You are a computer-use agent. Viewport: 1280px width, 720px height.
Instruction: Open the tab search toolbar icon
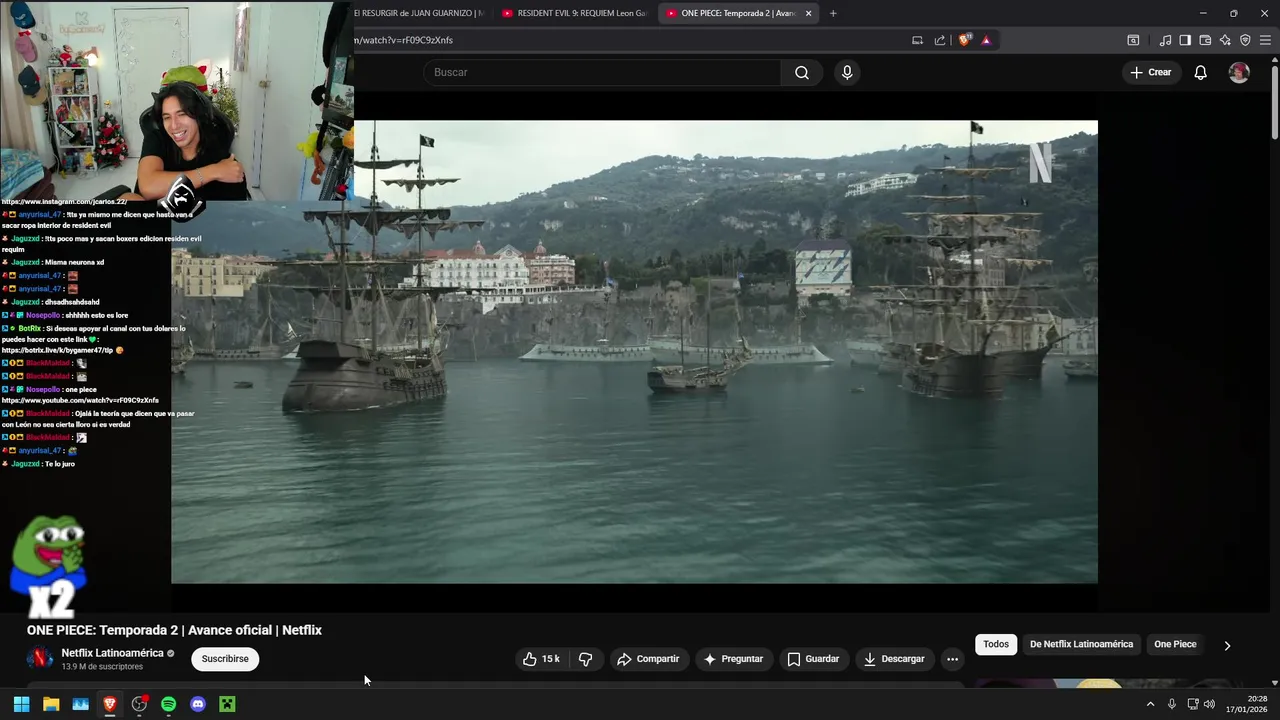(1133, 40)
